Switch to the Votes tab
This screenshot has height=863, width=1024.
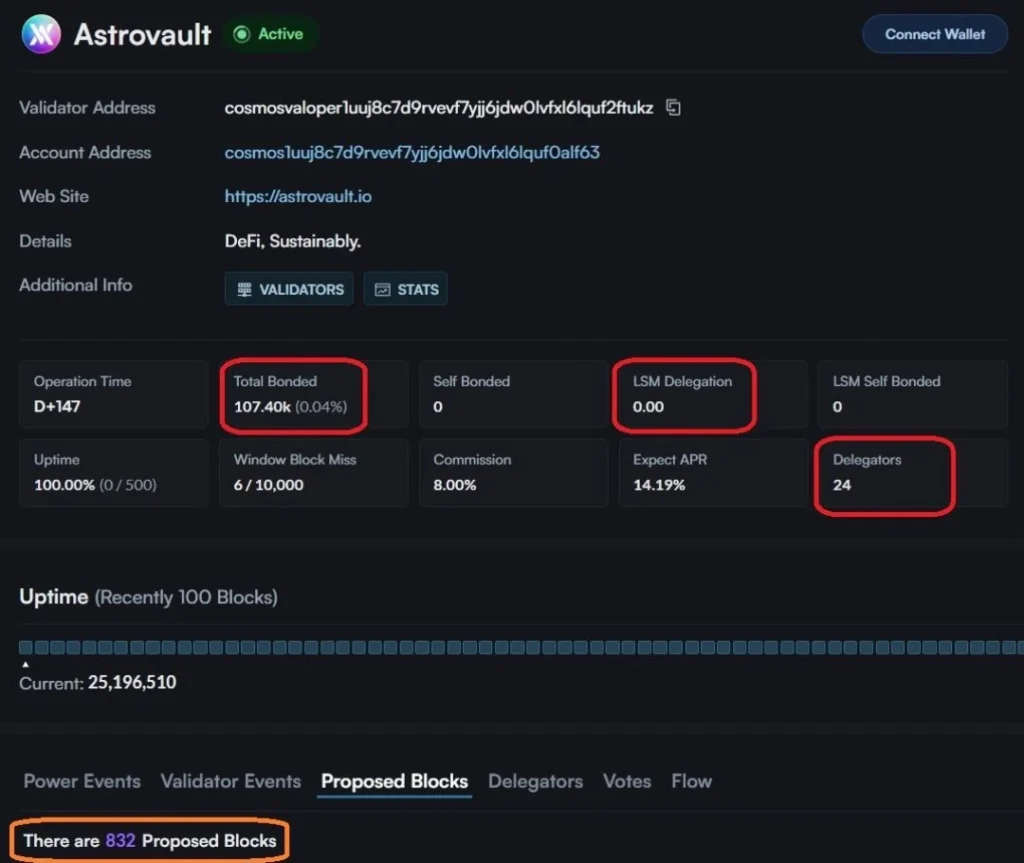627,781
